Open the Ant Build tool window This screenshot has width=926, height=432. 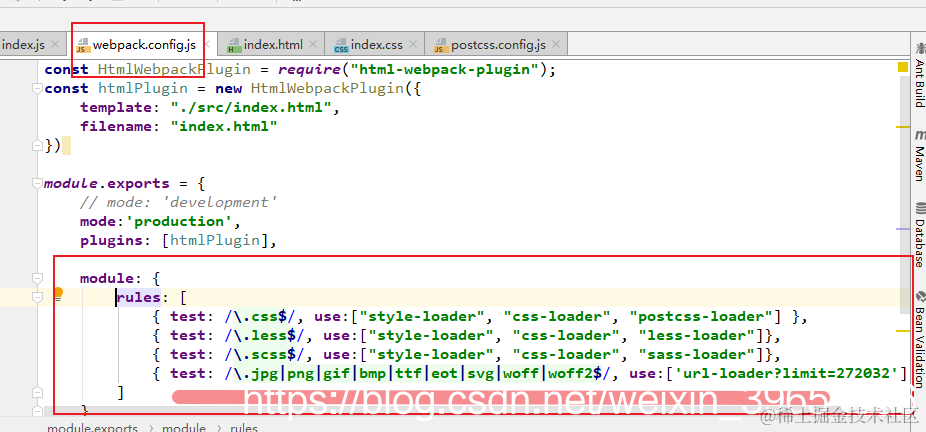pos(919,73)
